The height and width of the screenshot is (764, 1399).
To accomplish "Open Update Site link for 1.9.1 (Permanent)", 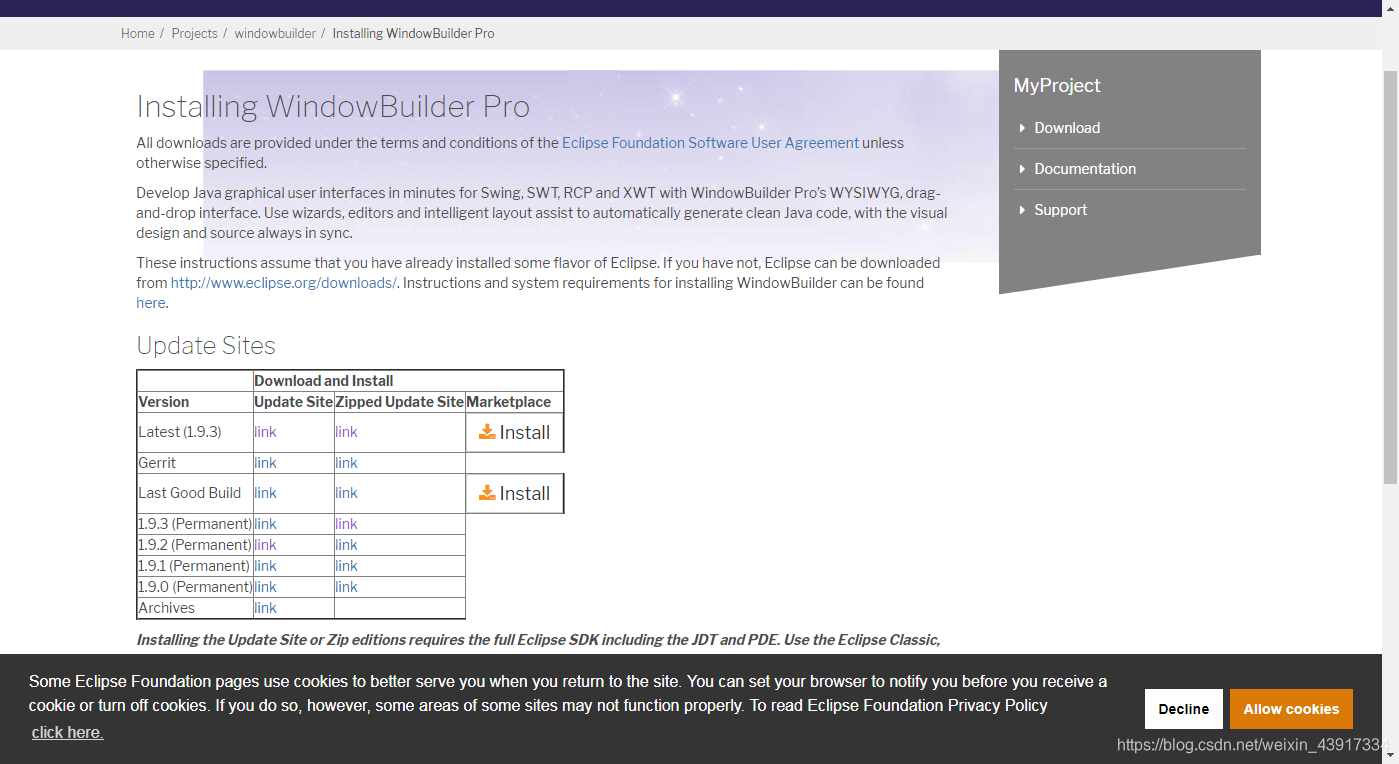I will 266,566.
